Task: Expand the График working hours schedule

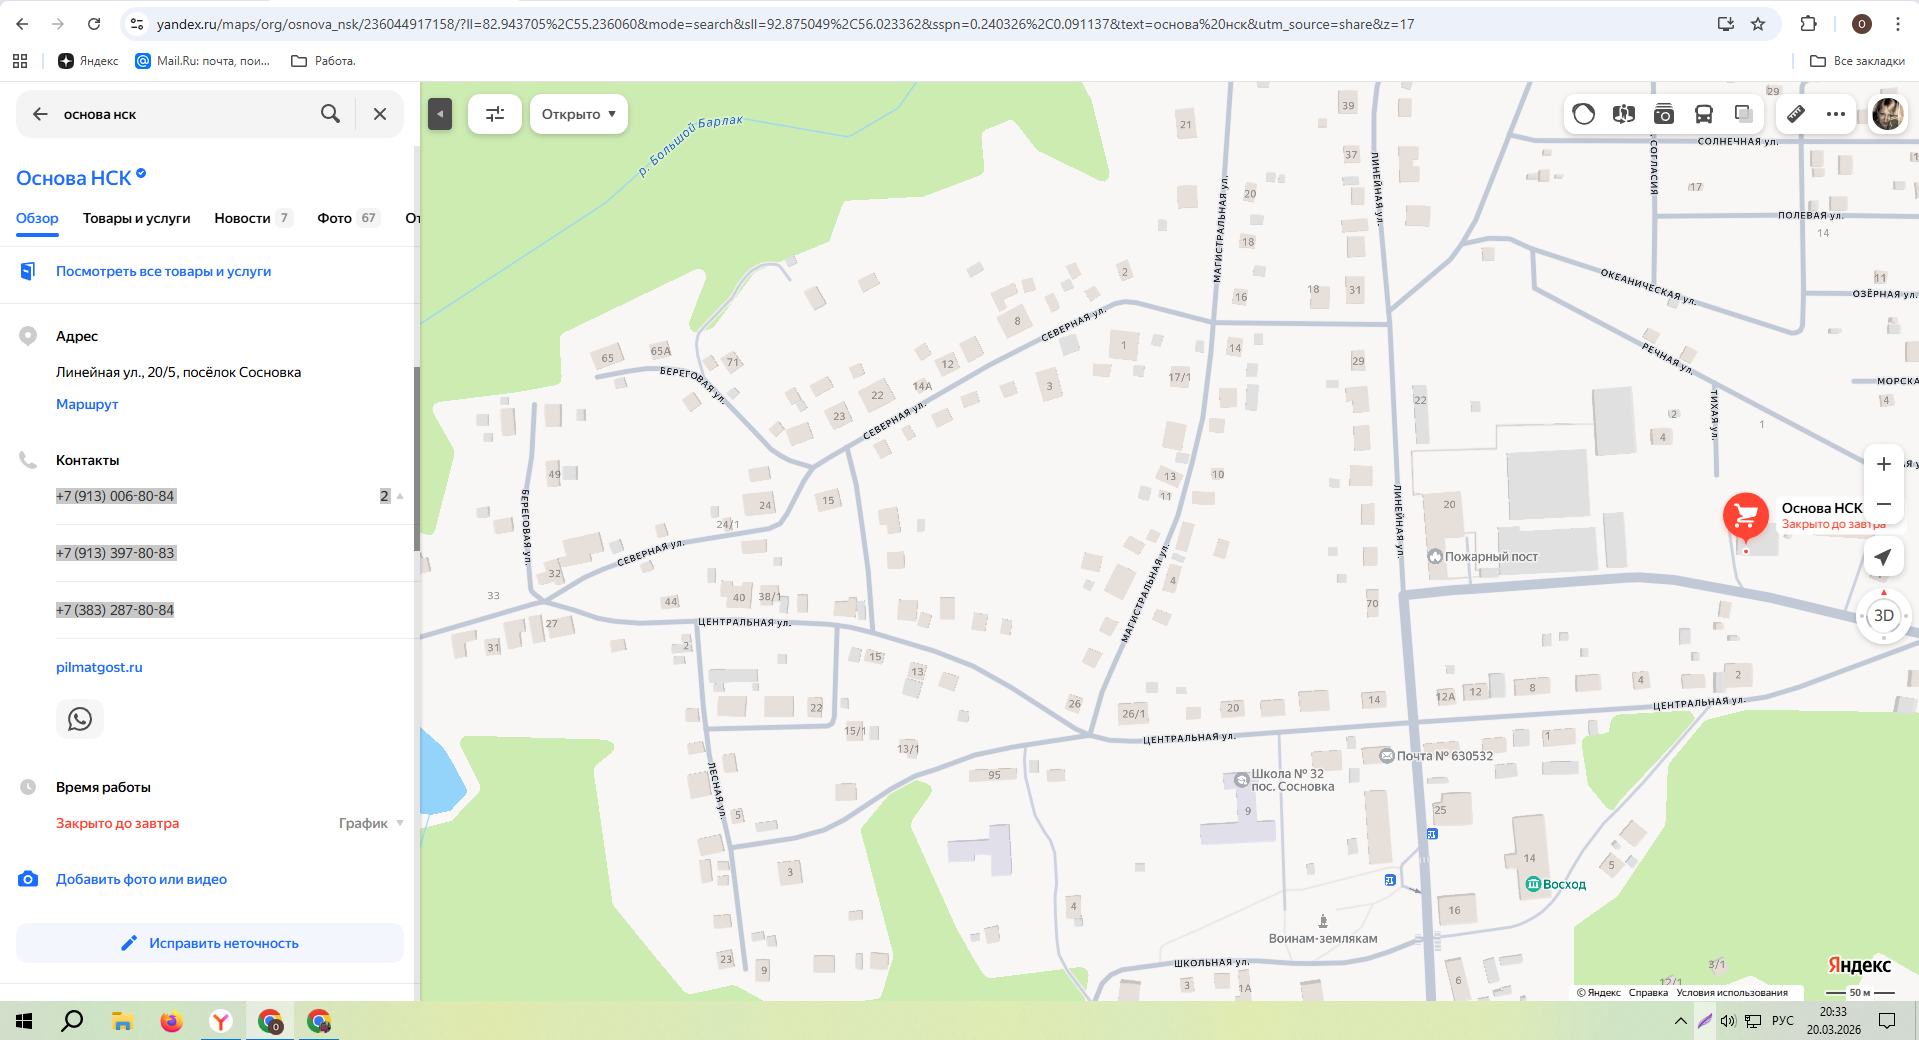Action: (x=371, y=823)
